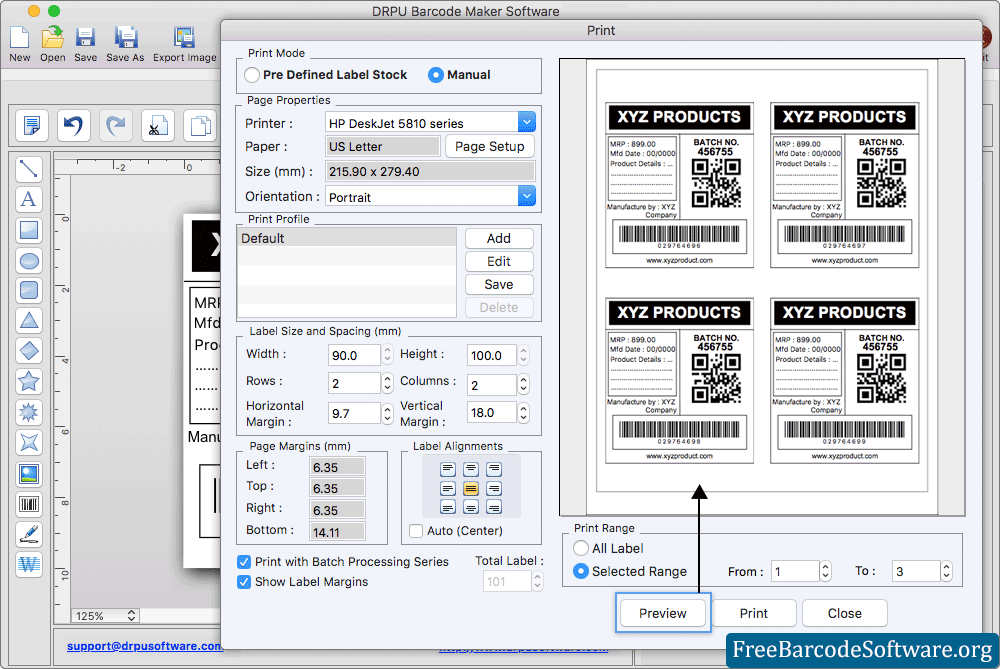Click the From range input field

coord(794,571)
